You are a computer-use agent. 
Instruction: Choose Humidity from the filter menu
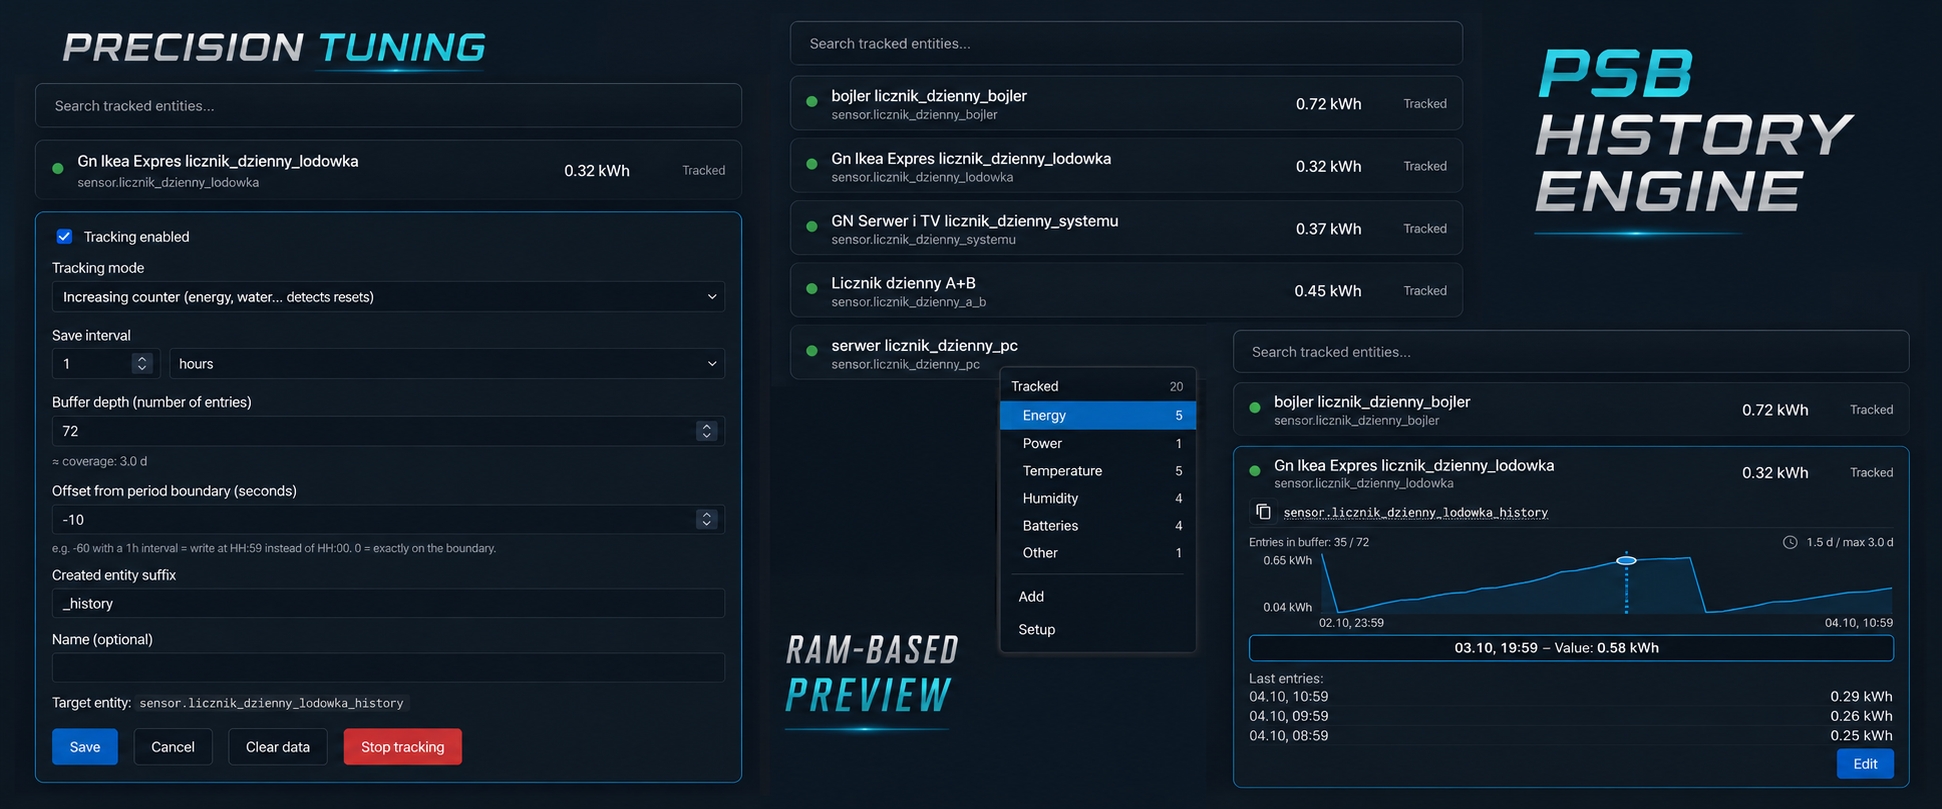(x=1098, y=498)
